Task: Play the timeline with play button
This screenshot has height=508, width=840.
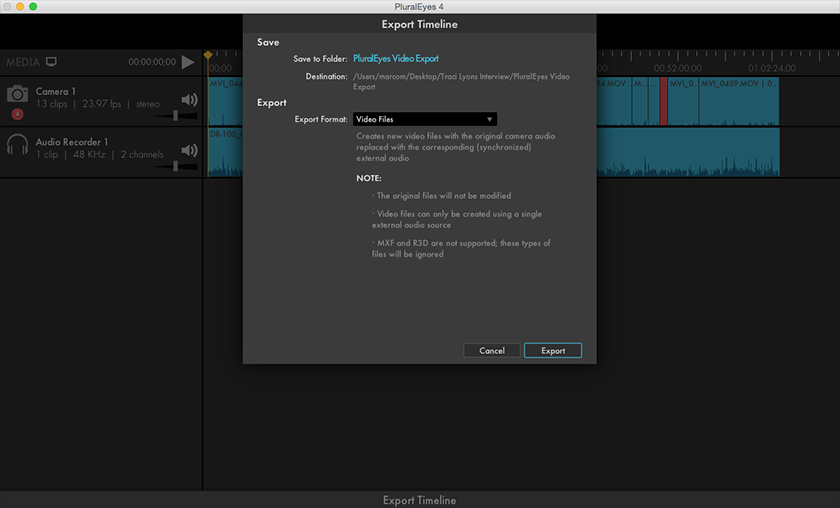Action: tap(188, 62)
